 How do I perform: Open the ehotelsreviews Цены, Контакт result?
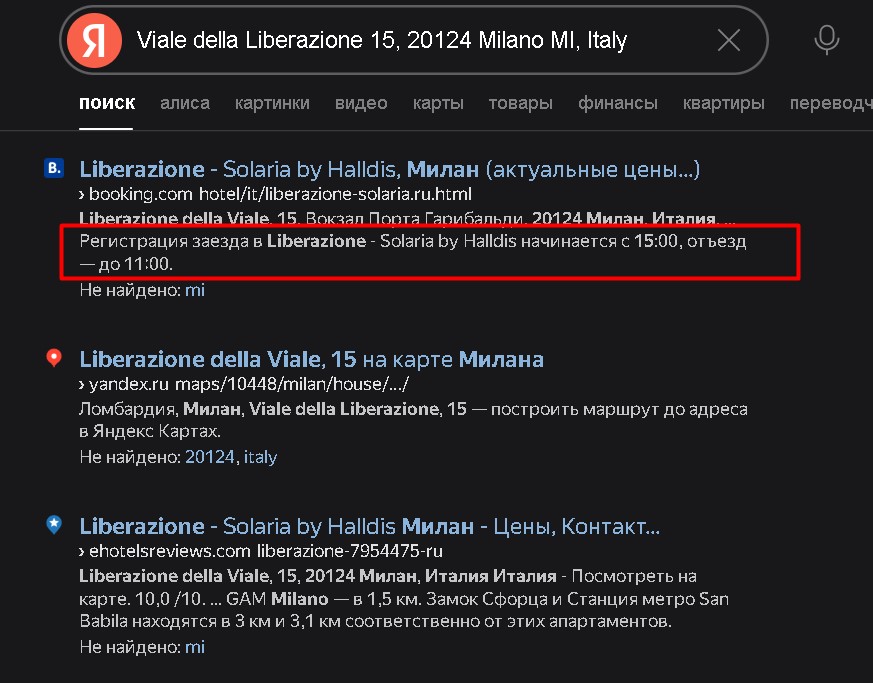tap(369, 525)
